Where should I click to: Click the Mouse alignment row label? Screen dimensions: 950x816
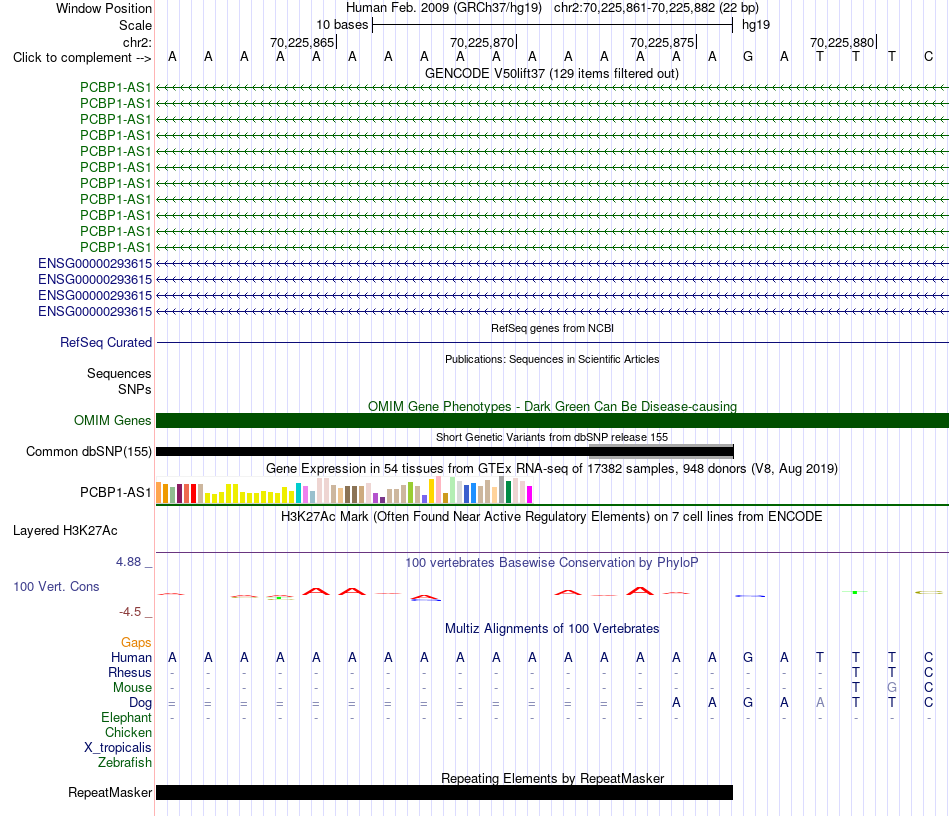(x=132, y=688)
